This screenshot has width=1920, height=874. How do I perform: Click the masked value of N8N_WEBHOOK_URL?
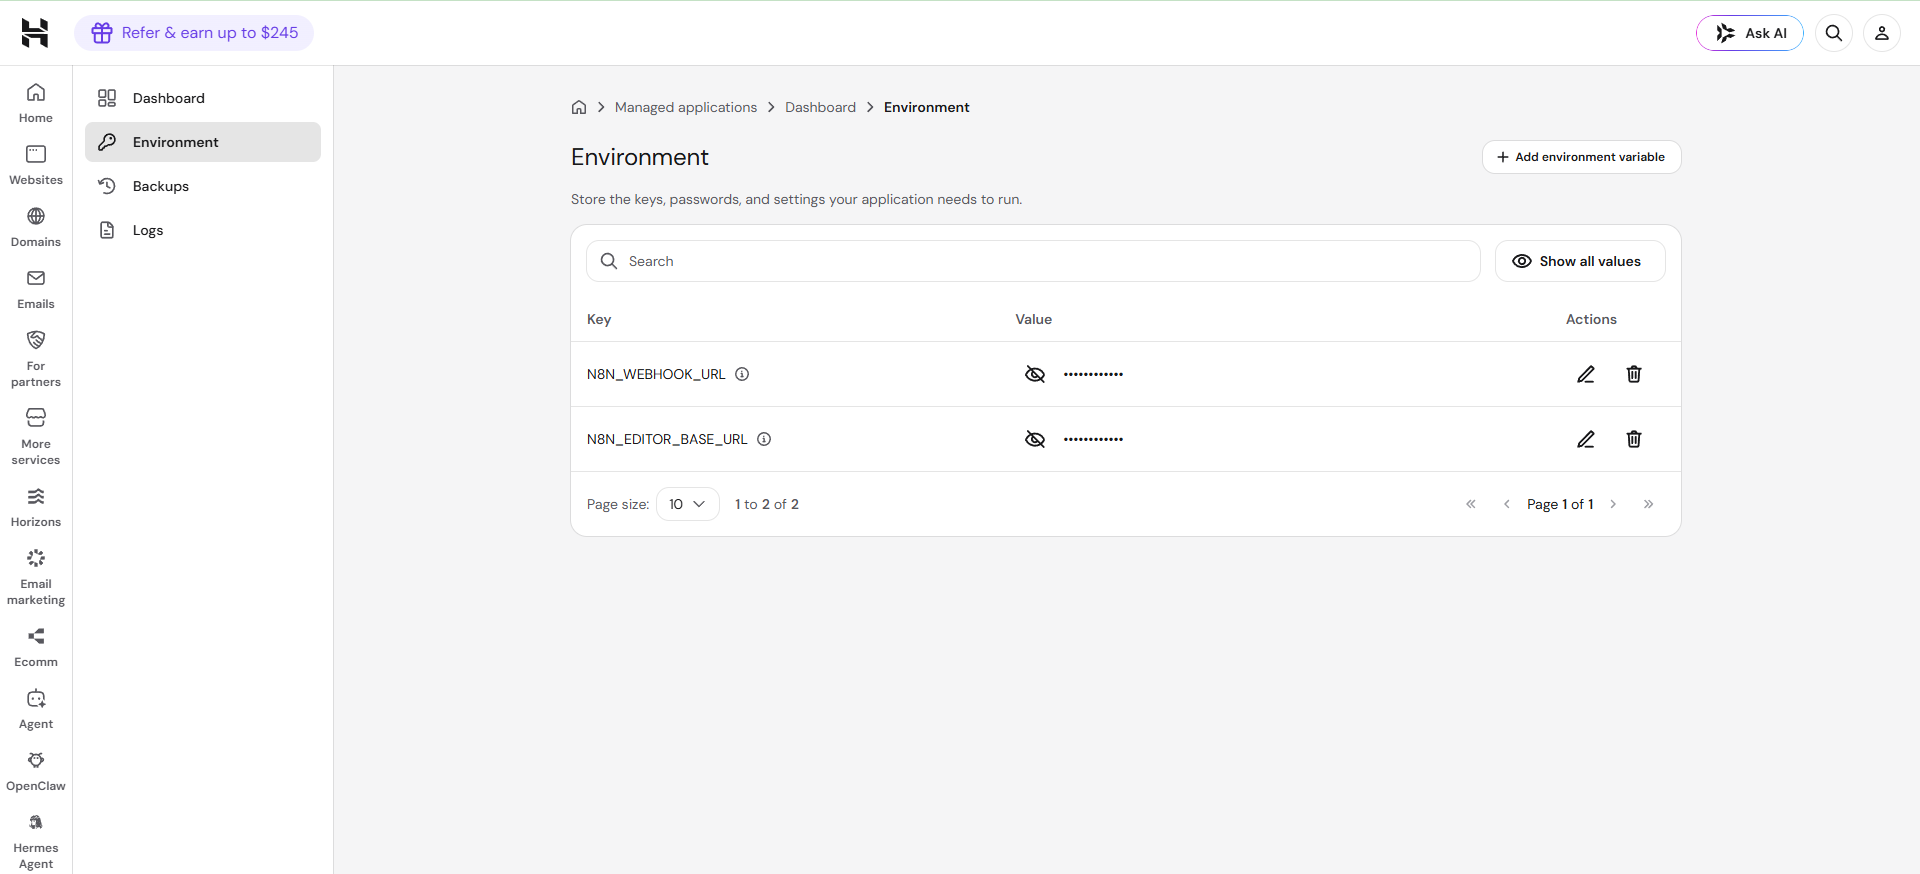coord(1093,374)
